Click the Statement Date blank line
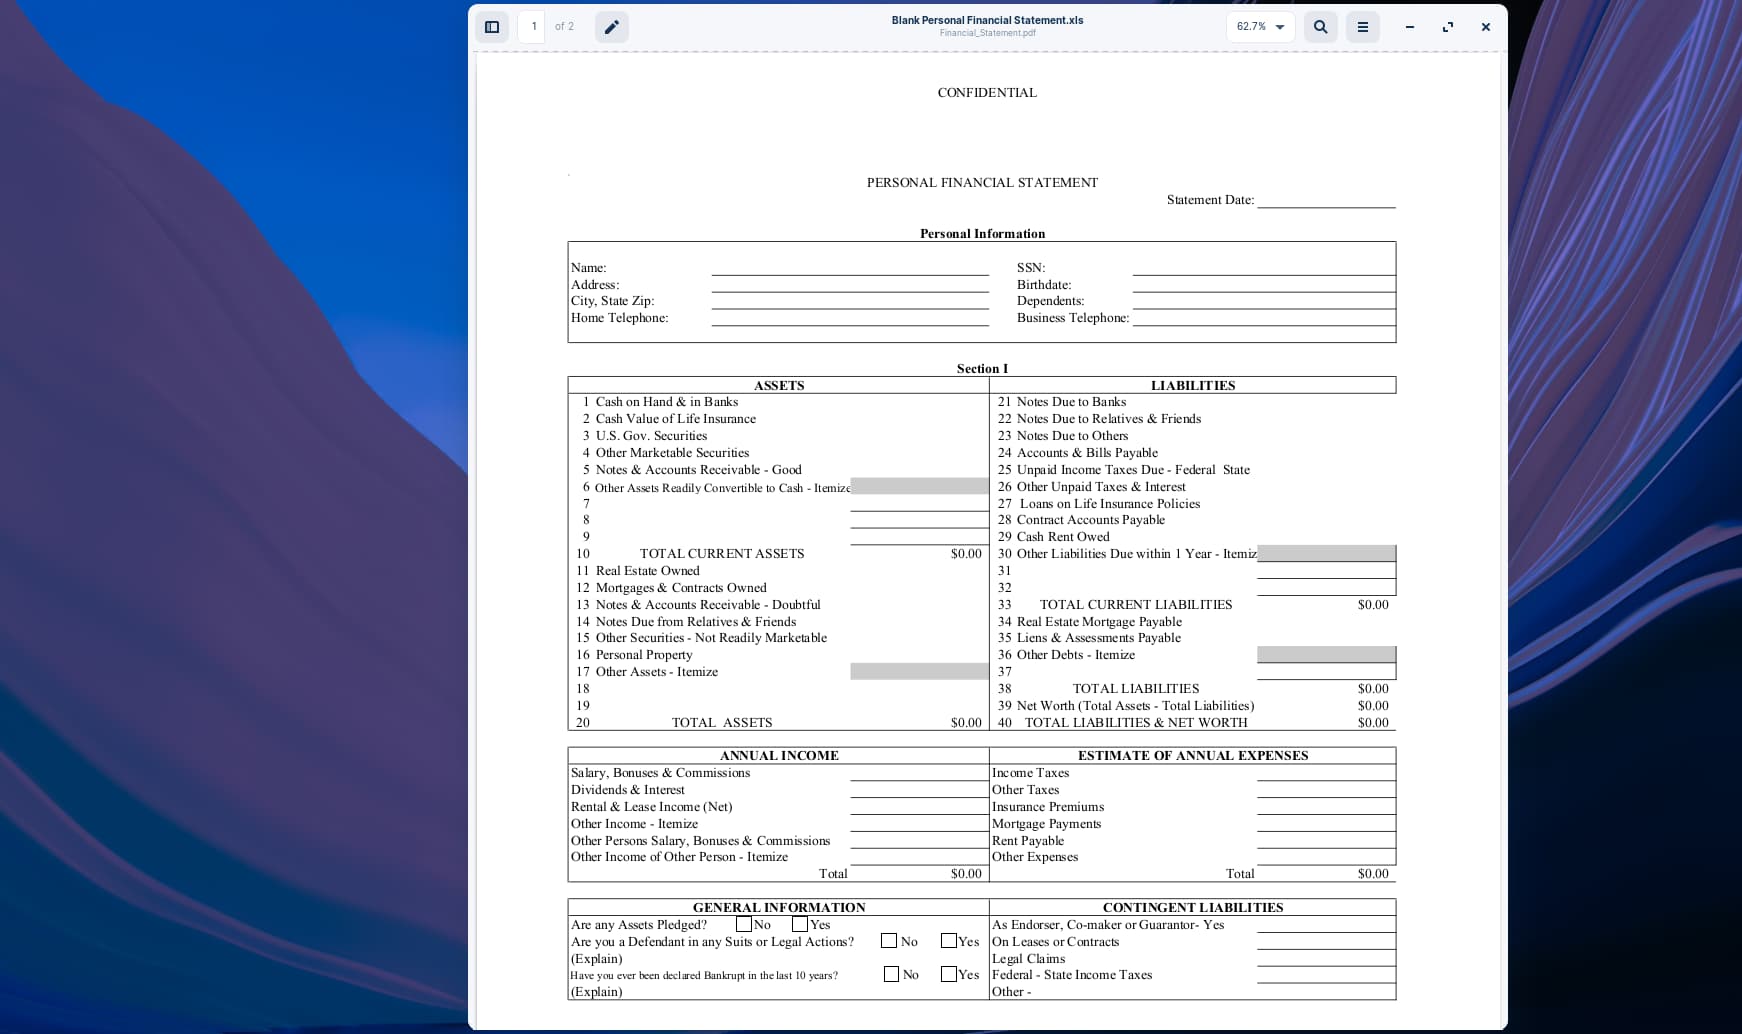1742x1034 pixels. [x=1326, y=201]
